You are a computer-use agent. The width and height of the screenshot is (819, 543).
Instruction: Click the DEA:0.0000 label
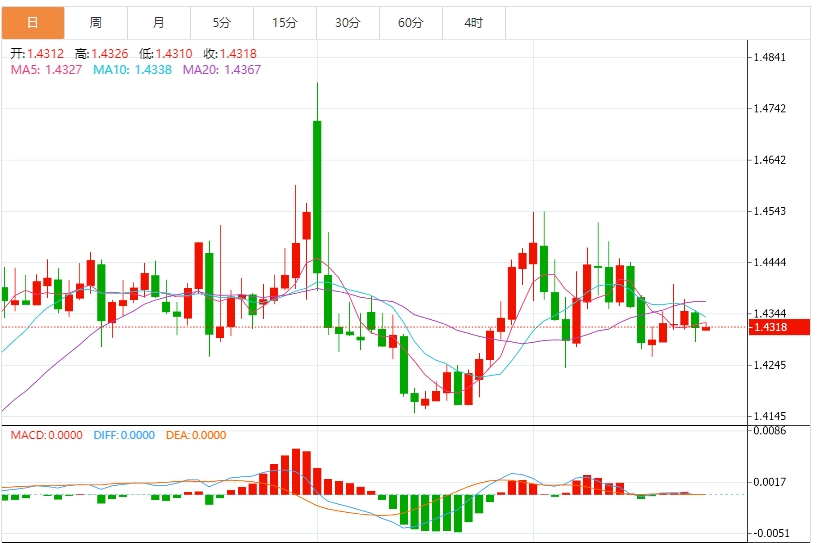pos(196,435)
